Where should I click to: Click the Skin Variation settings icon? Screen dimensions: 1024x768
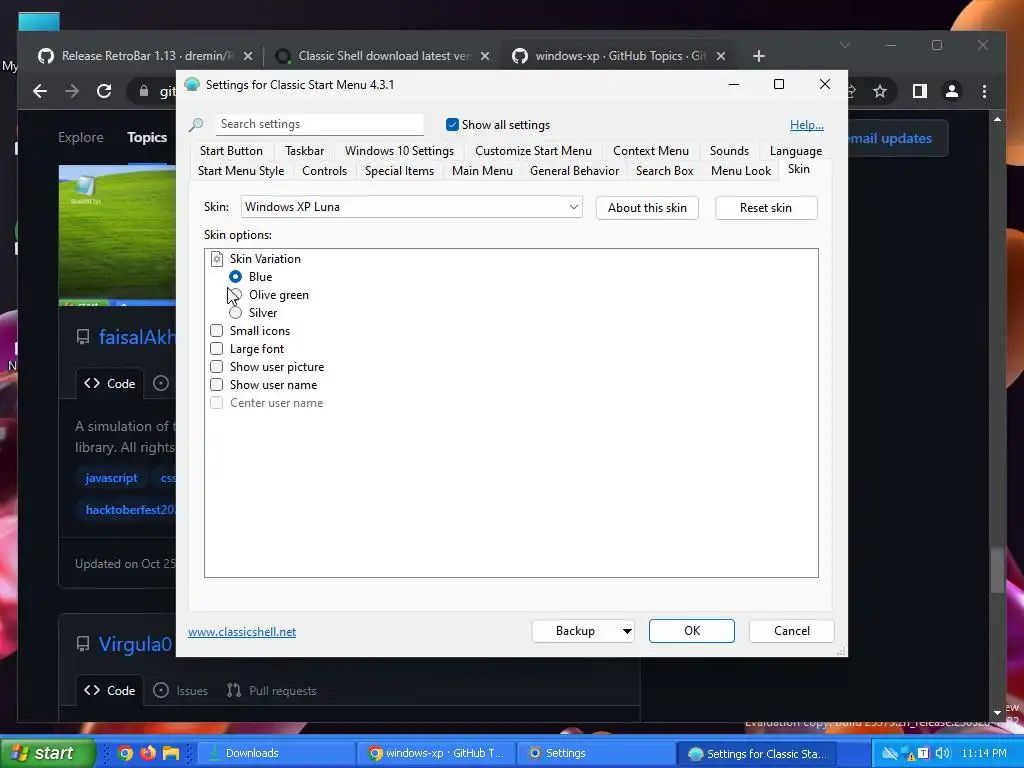[x=216, y=259]
